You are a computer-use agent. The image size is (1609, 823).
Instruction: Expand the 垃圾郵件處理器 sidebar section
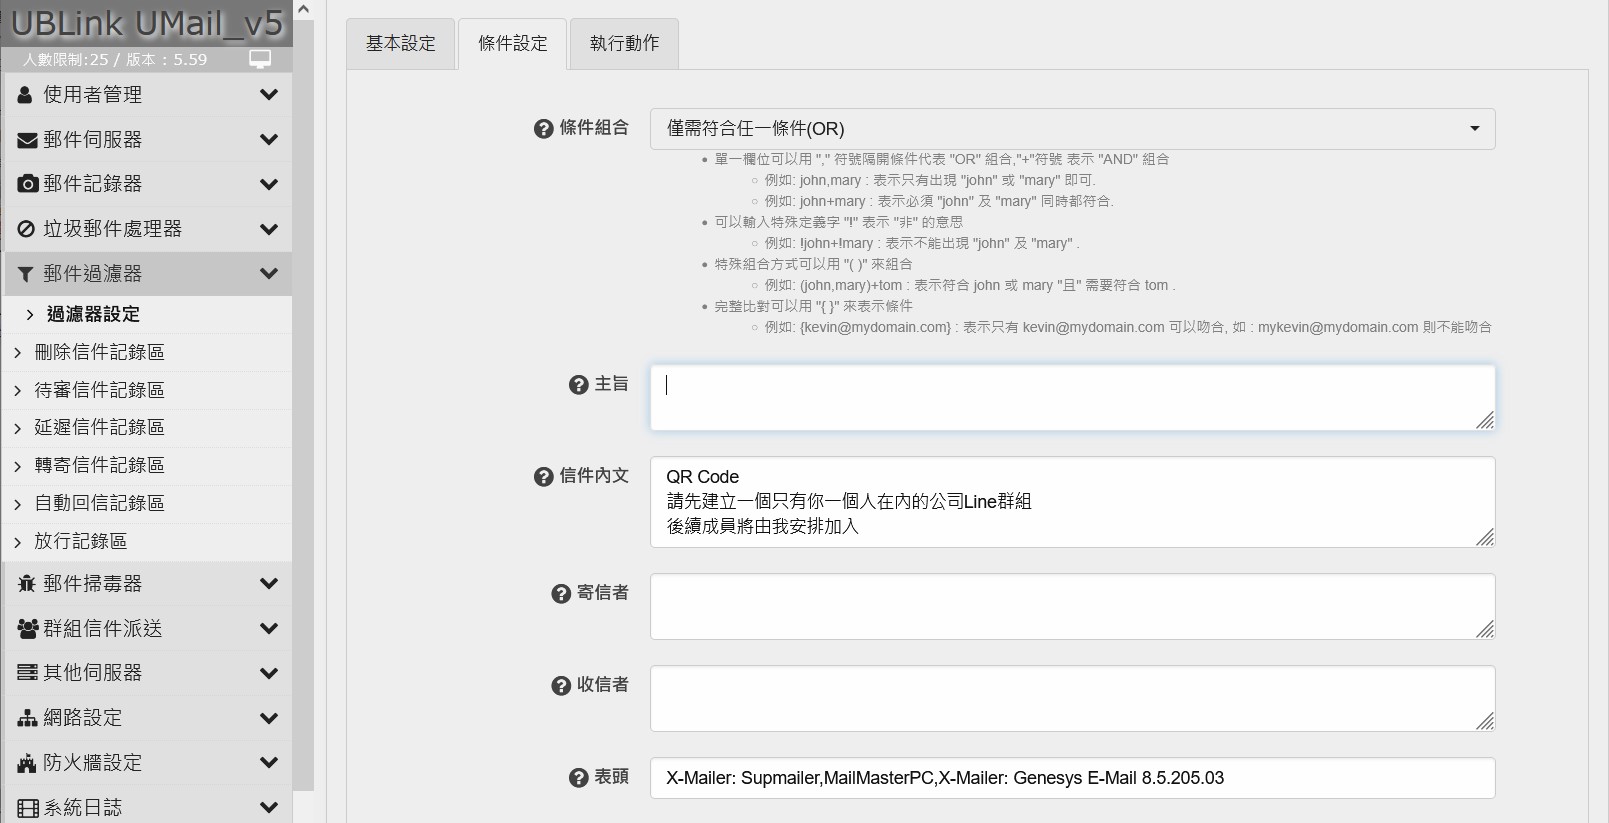[x=147, y=229]
